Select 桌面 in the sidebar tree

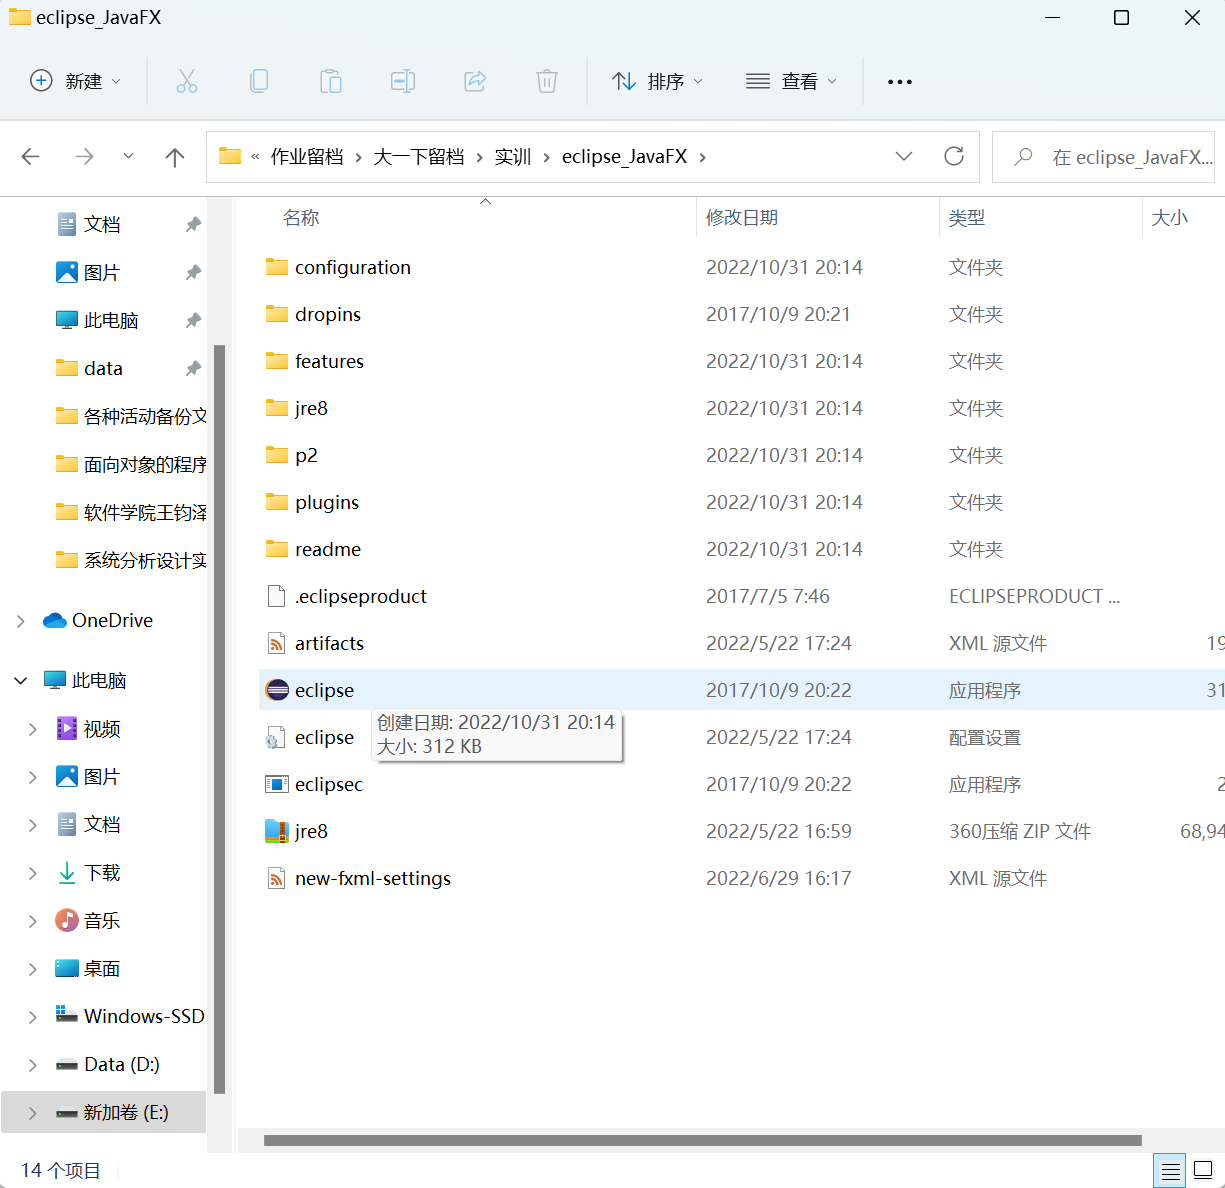[102, 969]
